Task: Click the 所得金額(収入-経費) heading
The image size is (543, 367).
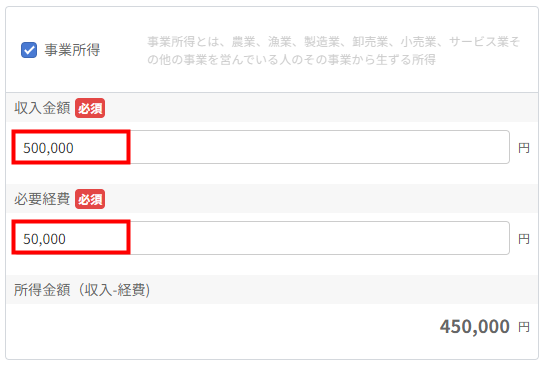Action: click(x=82, y=290)
